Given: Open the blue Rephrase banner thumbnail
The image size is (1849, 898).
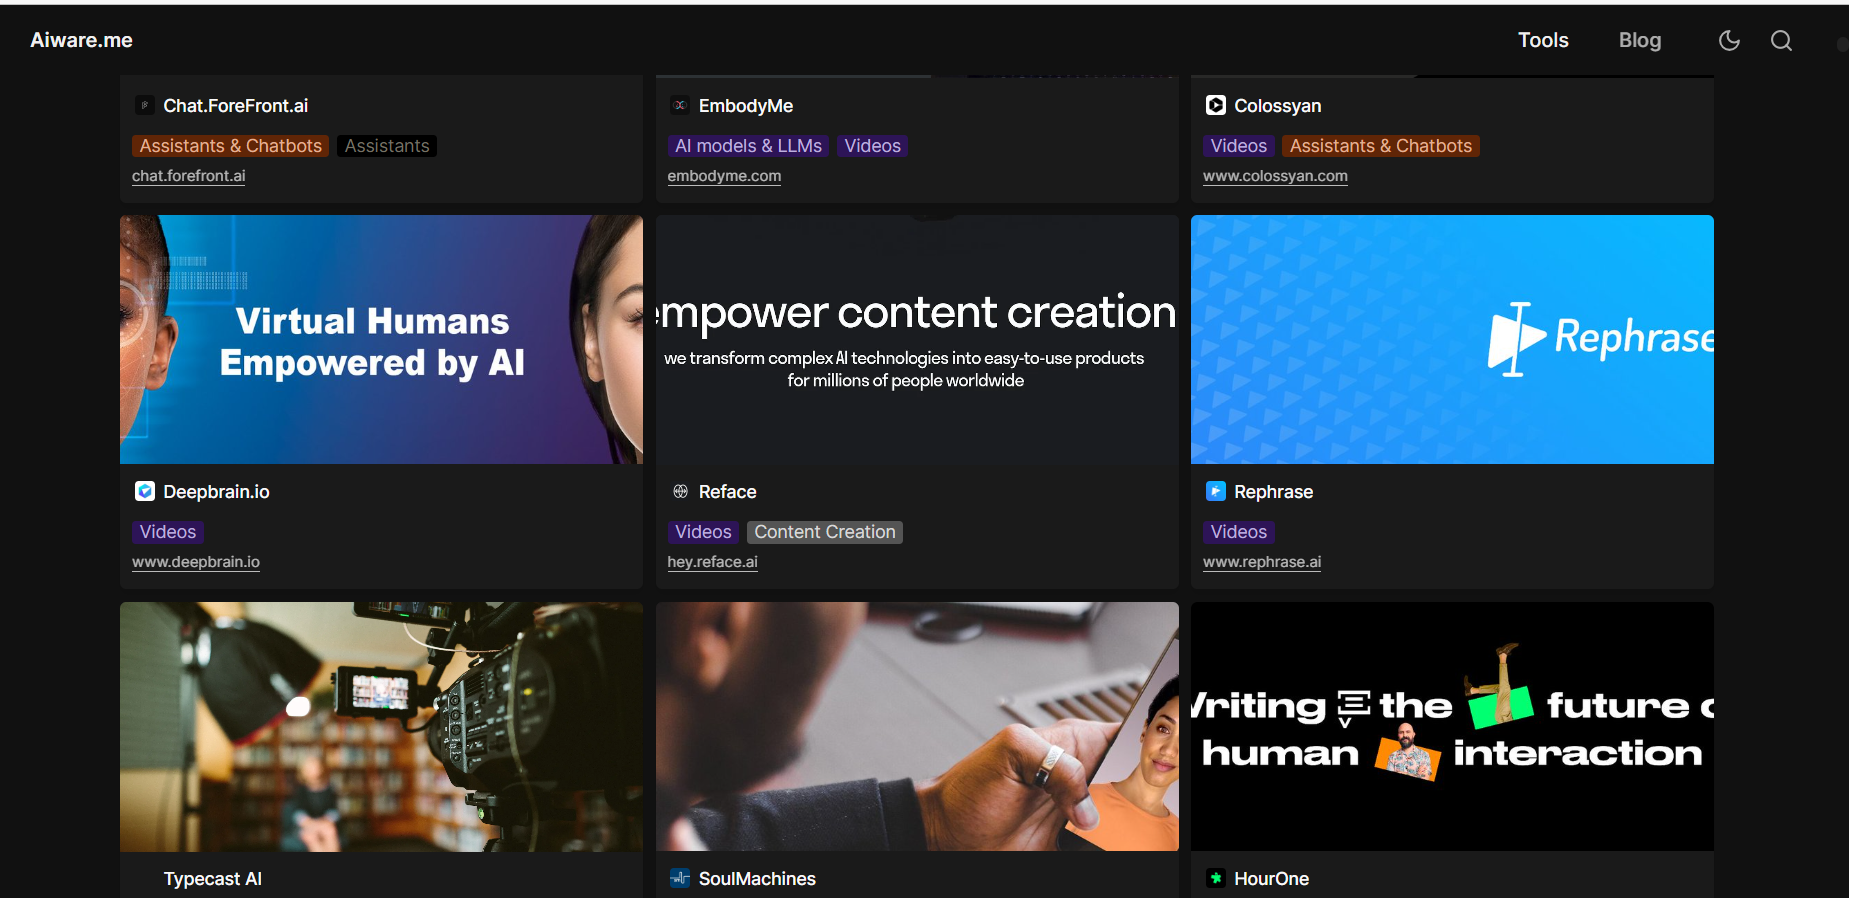Looking at the screenshot, I should [1452, 340].
